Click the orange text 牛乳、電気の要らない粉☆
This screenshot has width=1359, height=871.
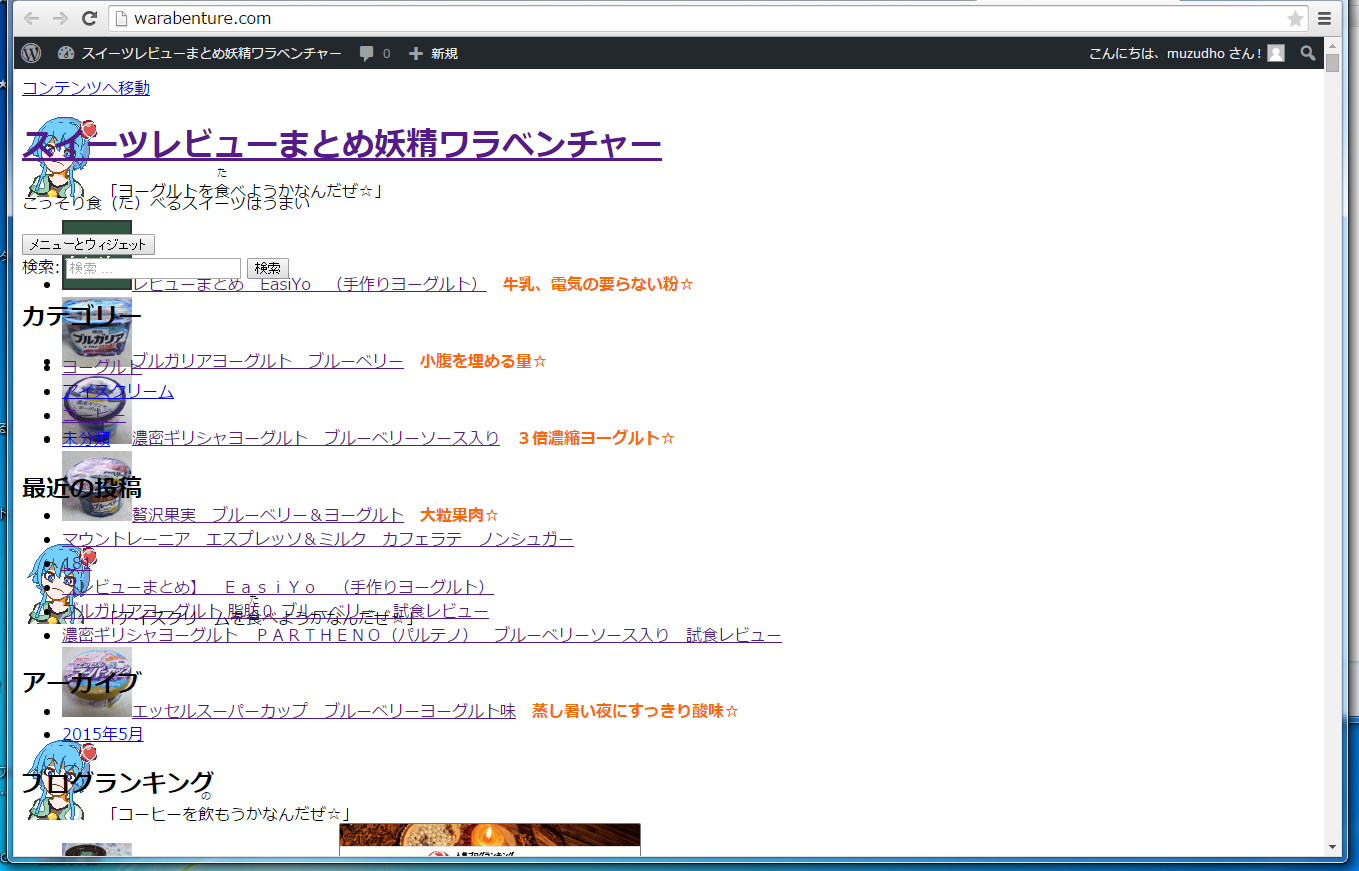598,284
